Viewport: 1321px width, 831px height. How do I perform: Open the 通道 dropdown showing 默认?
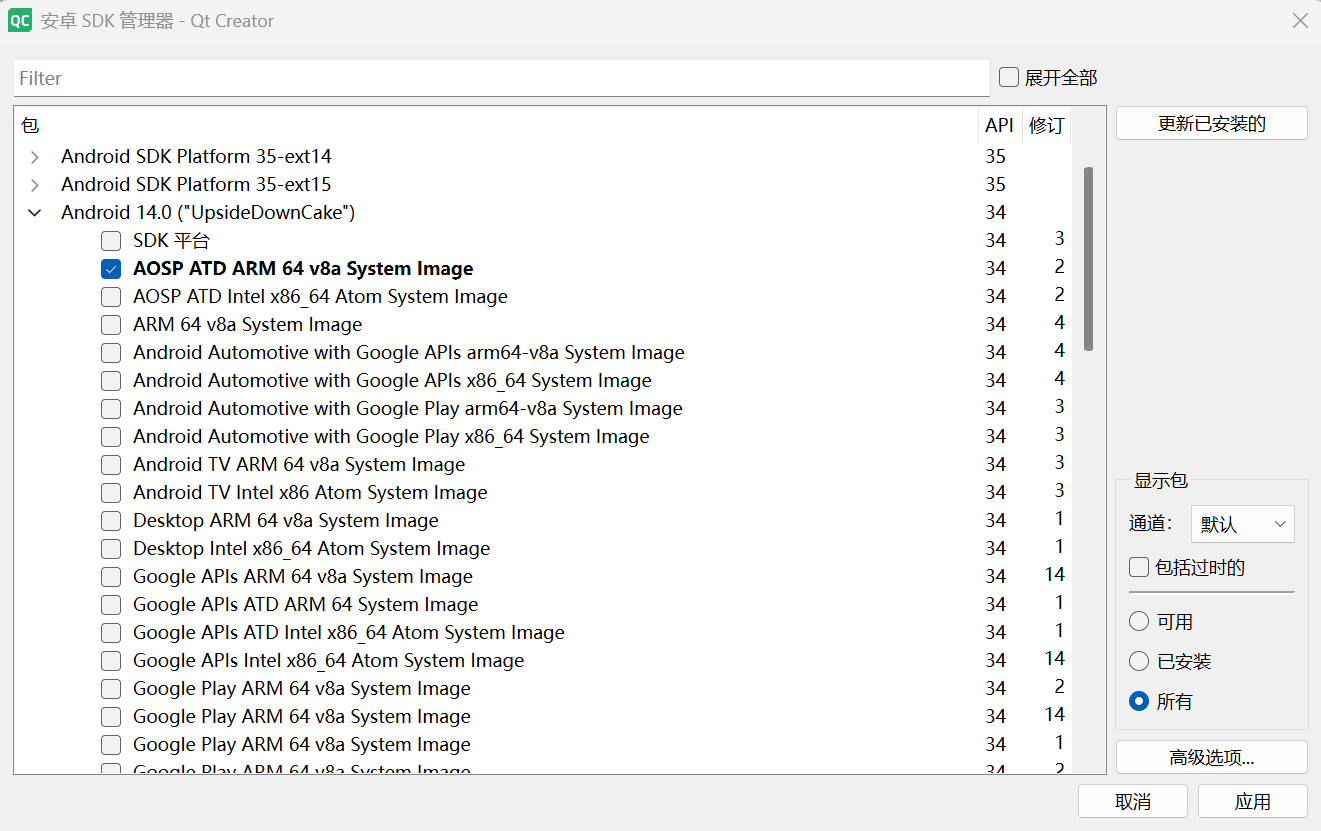pos(1242,524)
